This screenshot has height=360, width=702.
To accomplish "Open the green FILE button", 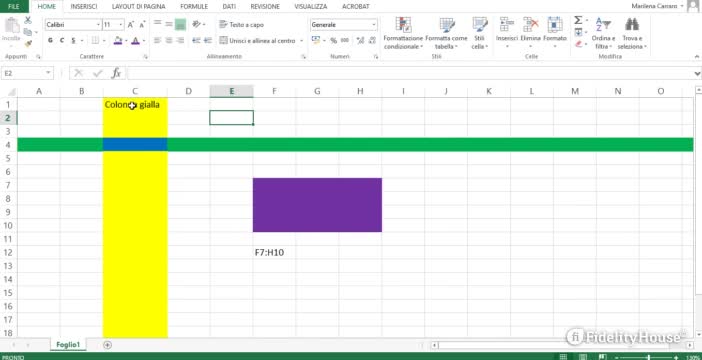I will click(14, 6).
